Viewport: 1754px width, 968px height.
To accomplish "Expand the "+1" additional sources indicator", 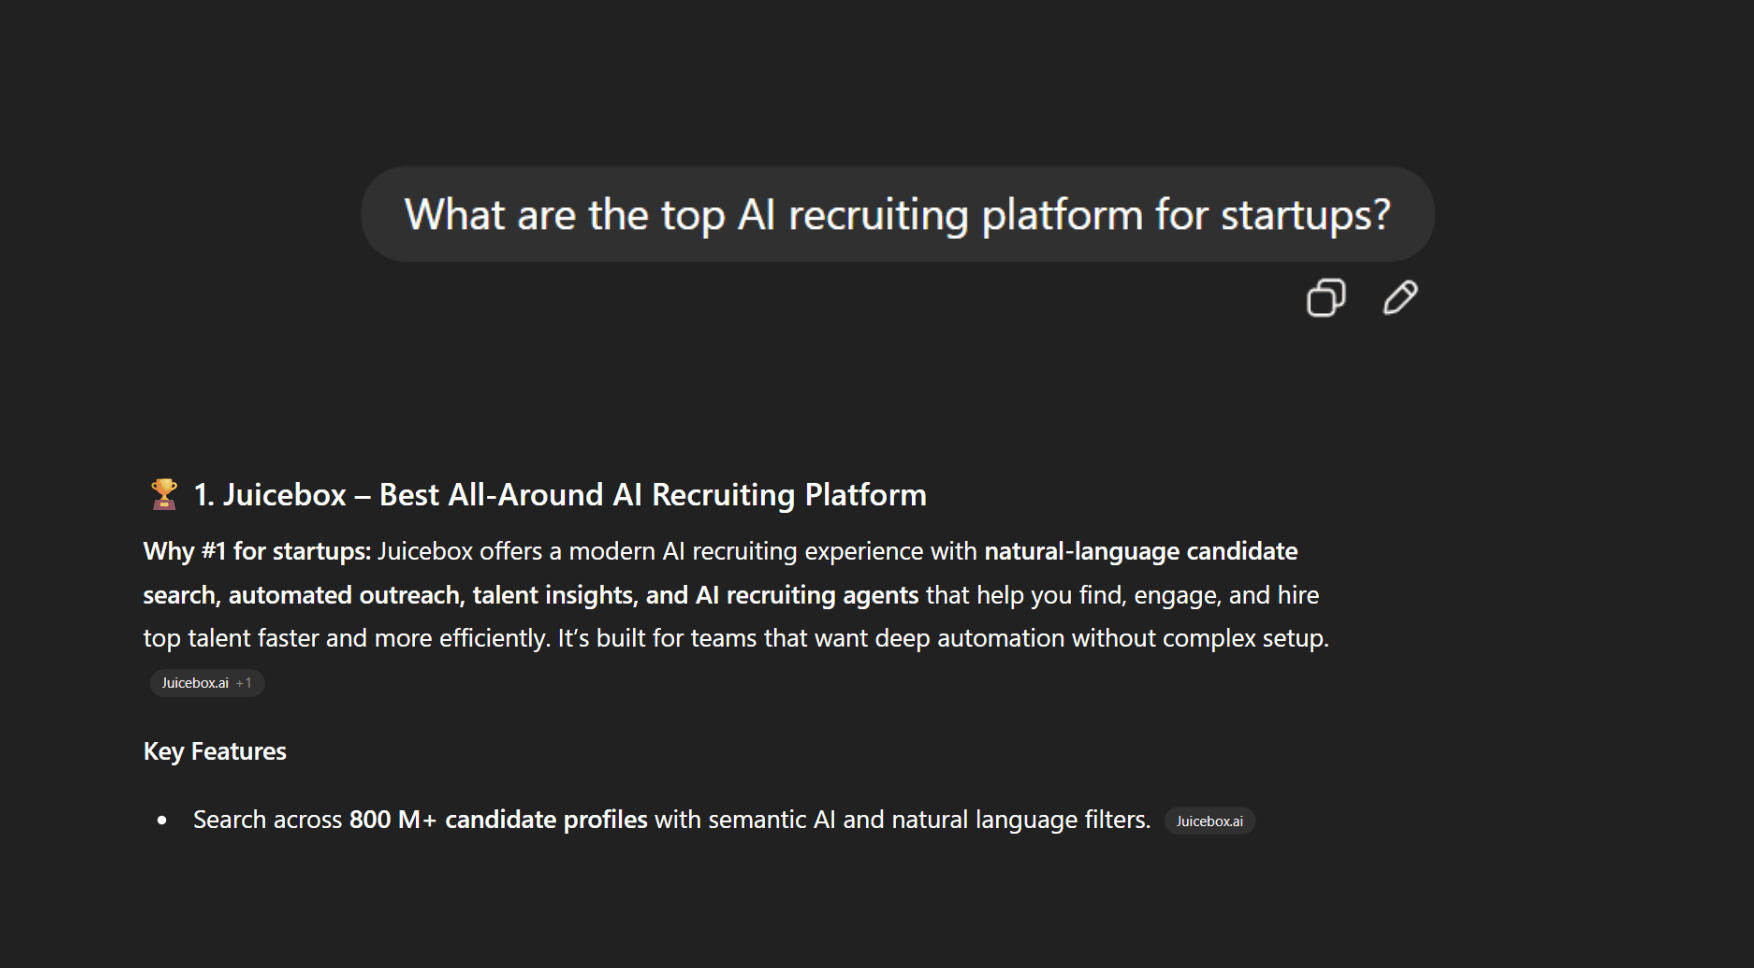I will [x=245, y=683].
